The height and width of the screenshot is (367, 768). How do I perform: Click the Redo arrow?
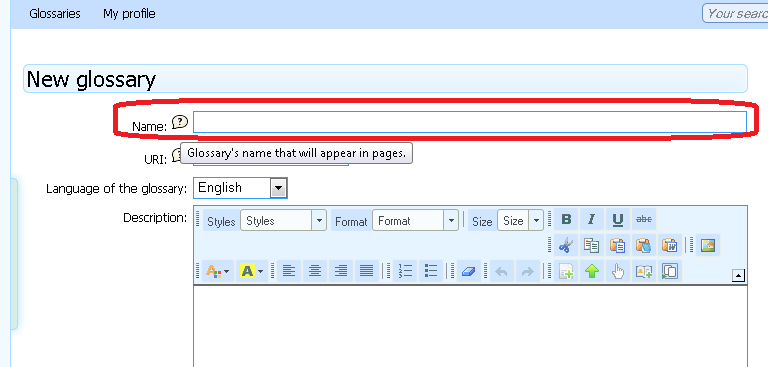[528, 271]
